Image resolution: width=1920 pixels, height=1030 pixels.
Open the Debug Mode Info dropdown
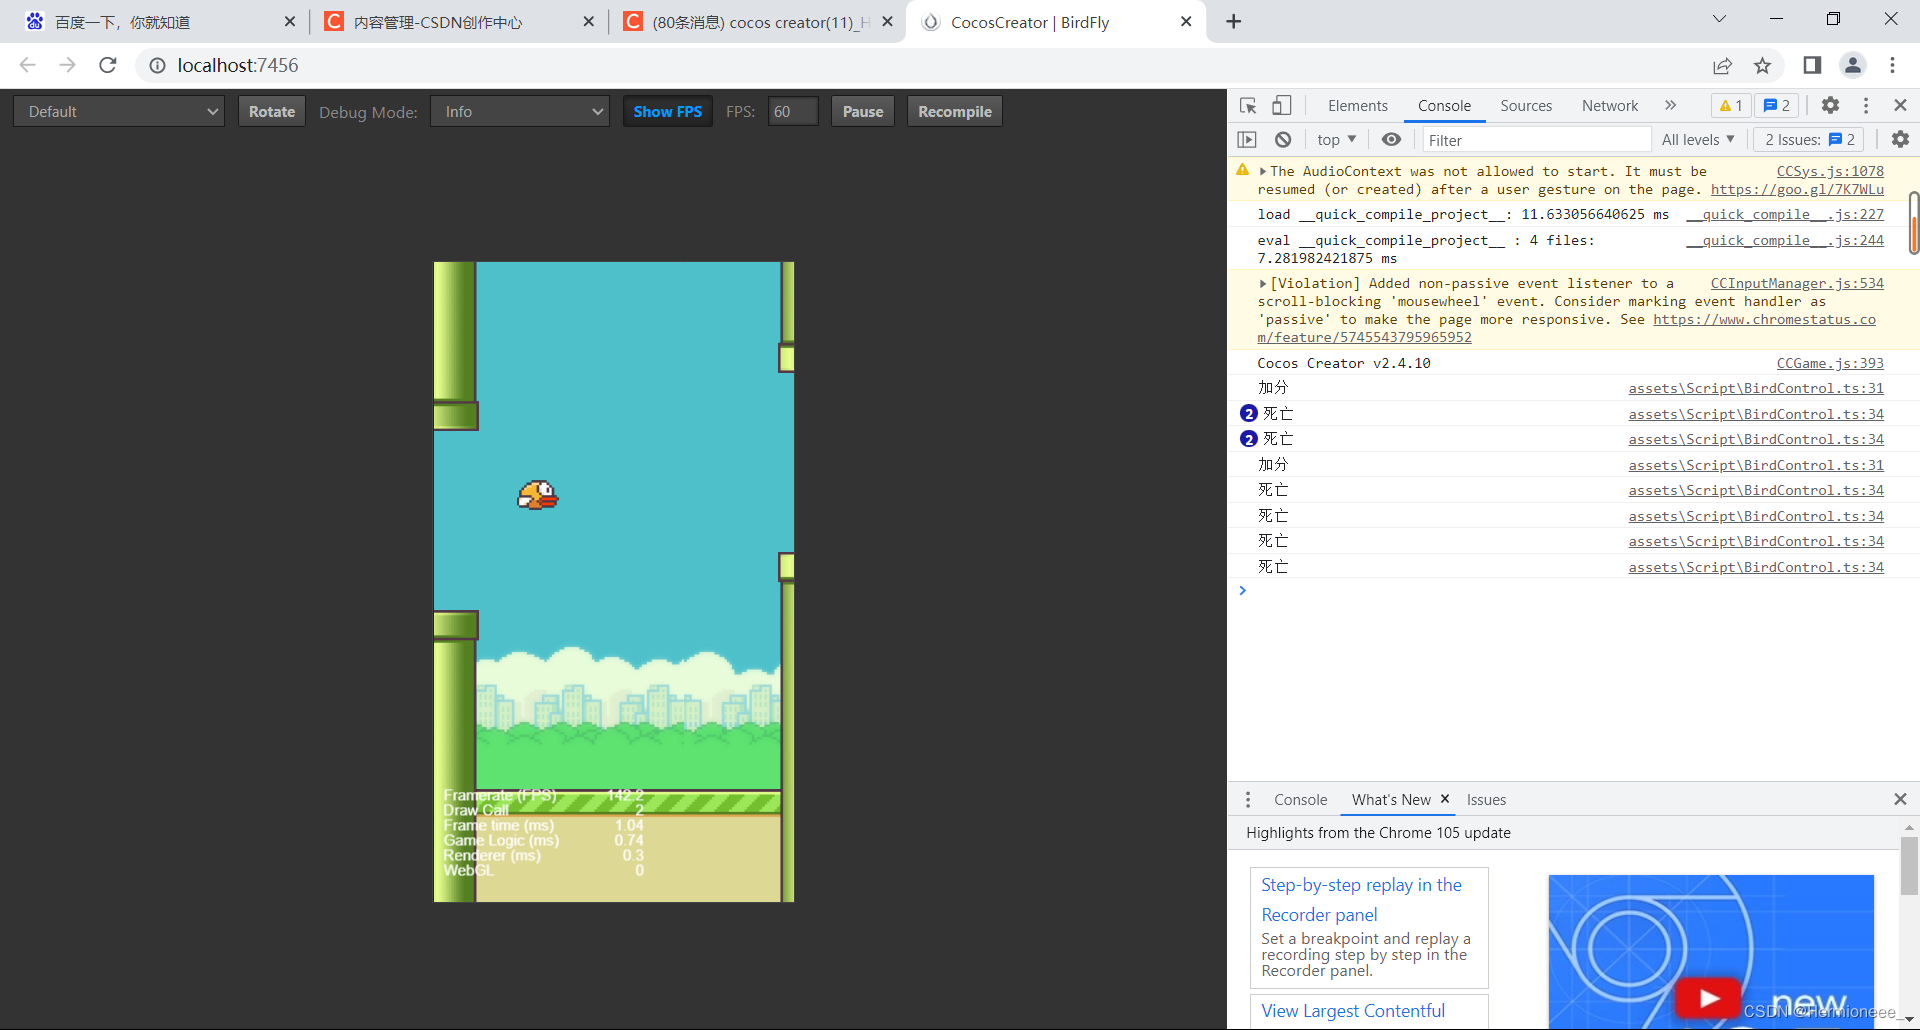pos(520,111)
